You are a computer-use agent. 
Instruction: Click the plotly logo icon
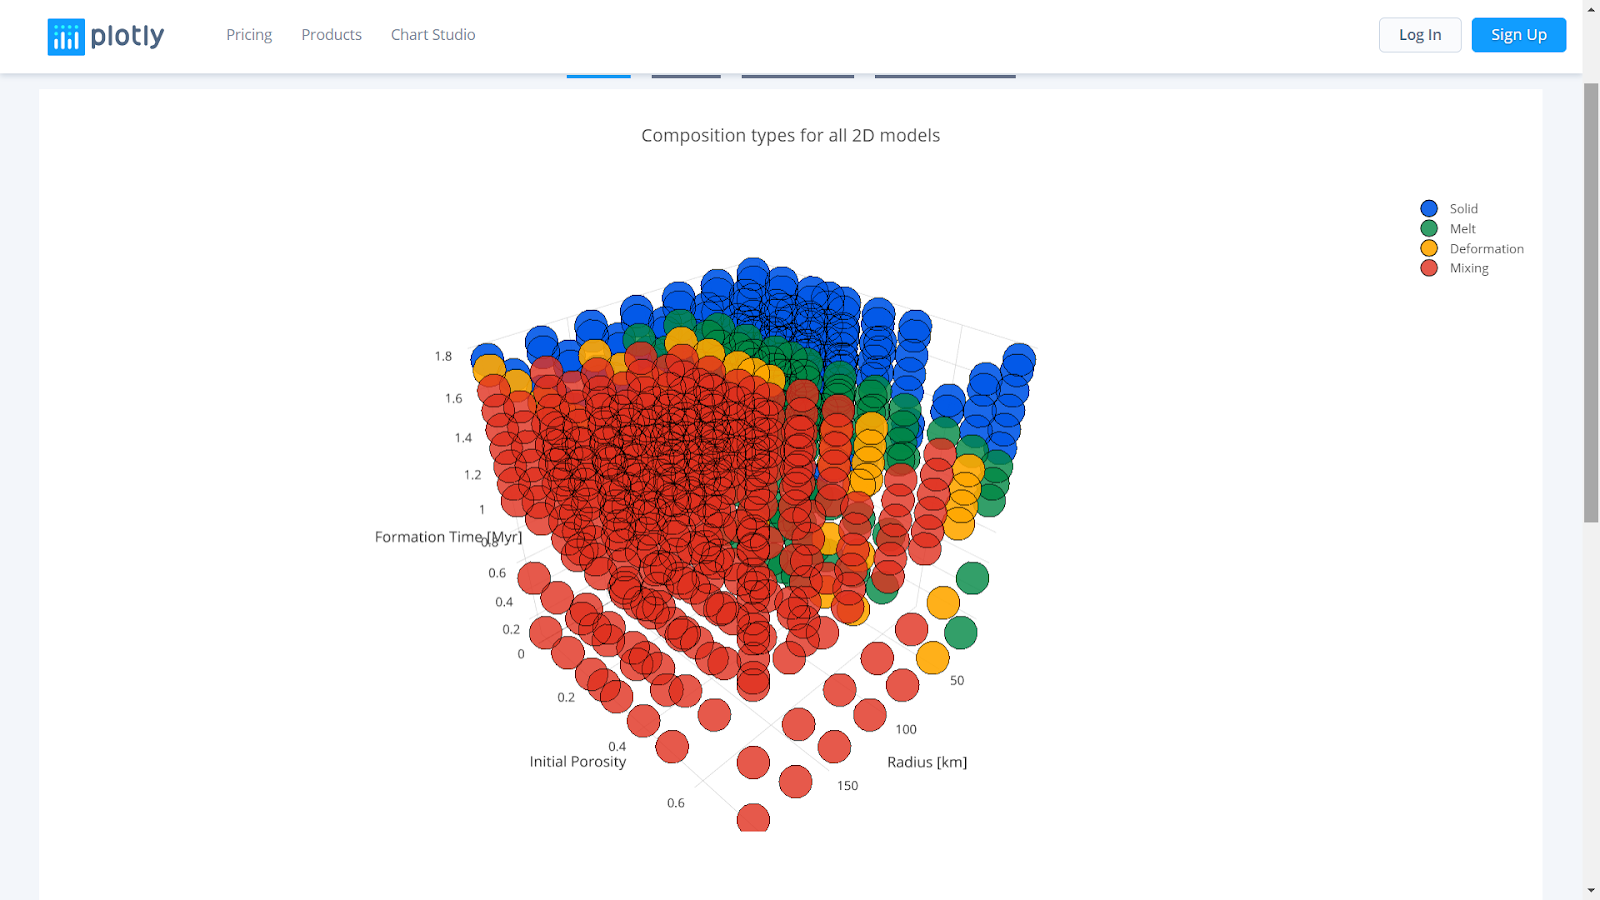(65, 36)
